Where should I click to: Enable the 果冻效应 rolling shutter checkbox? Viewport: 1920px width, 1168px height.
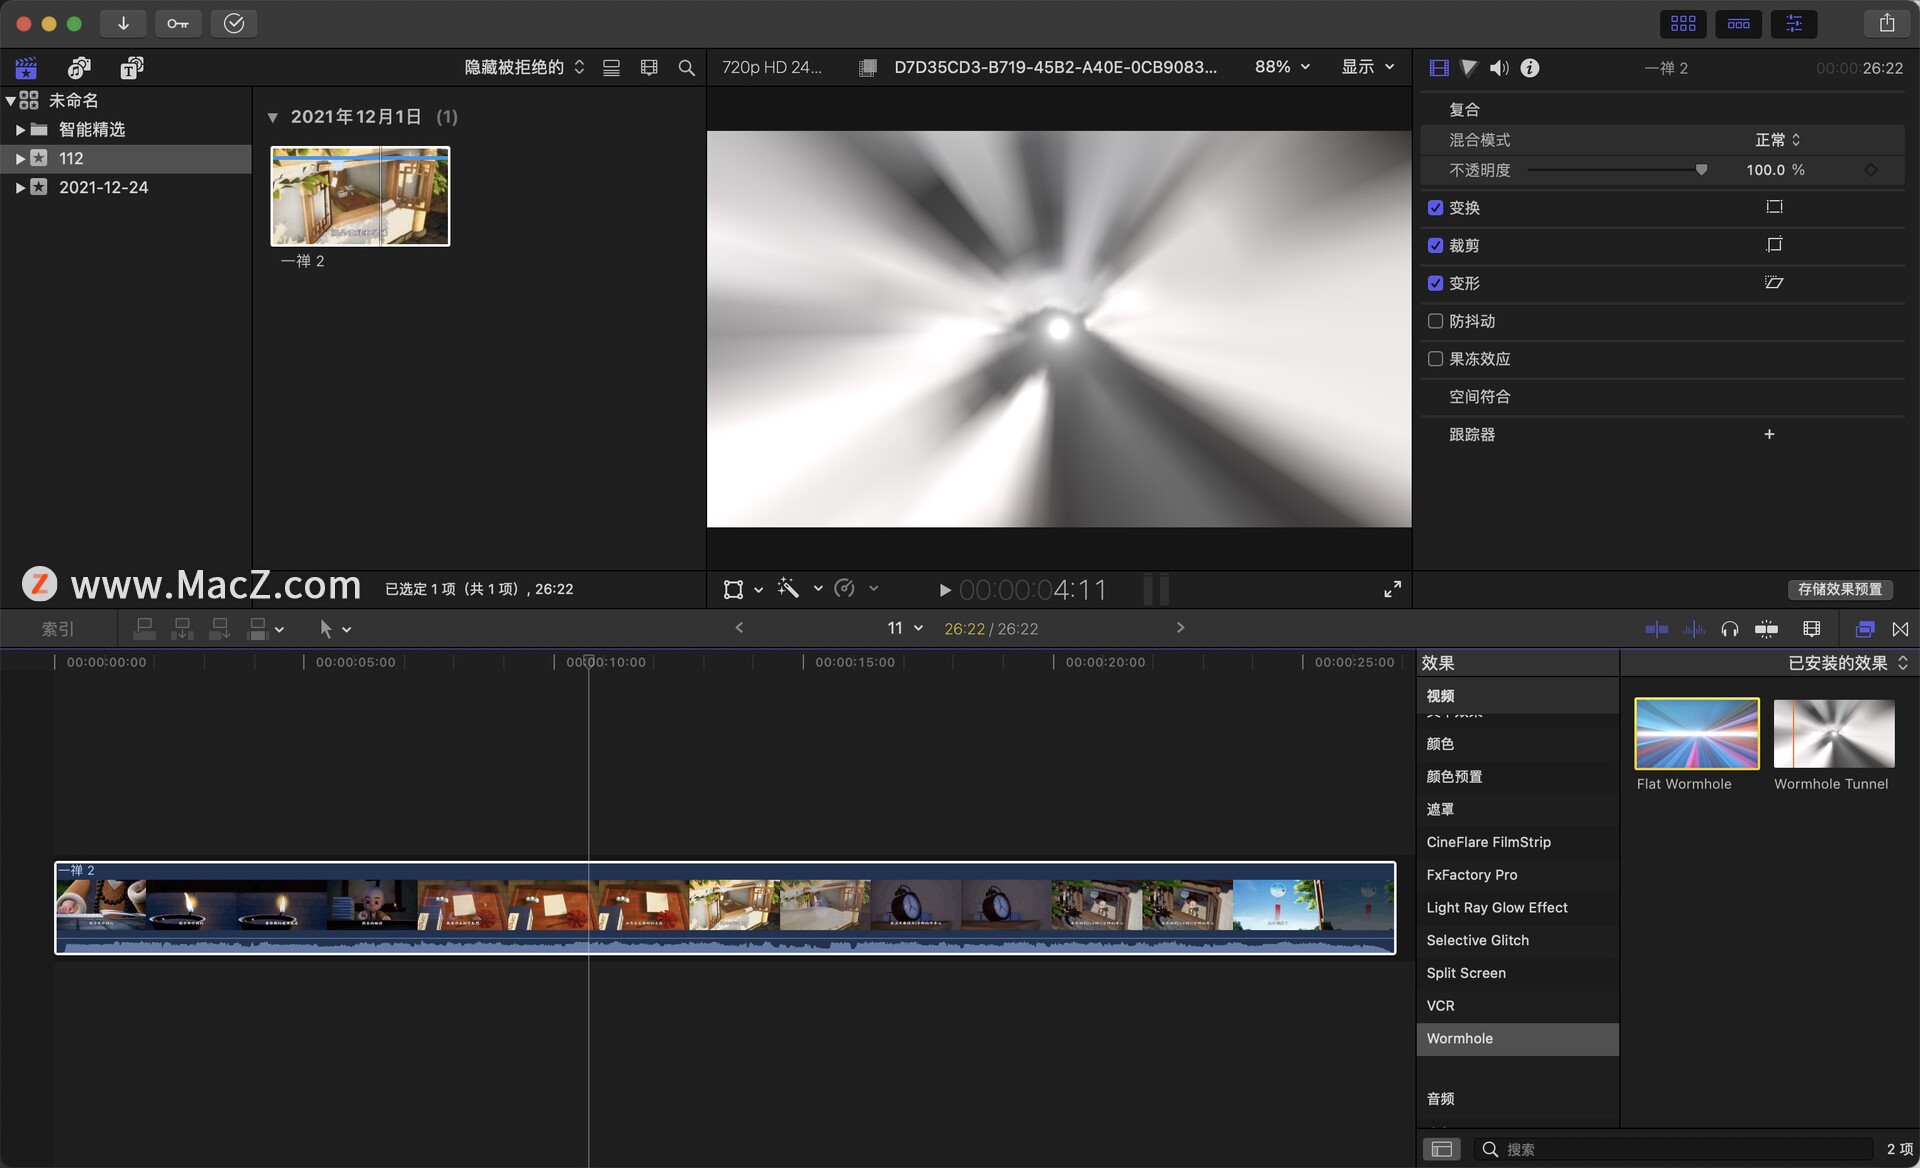pyautogui.click(x=1435, y=359)
